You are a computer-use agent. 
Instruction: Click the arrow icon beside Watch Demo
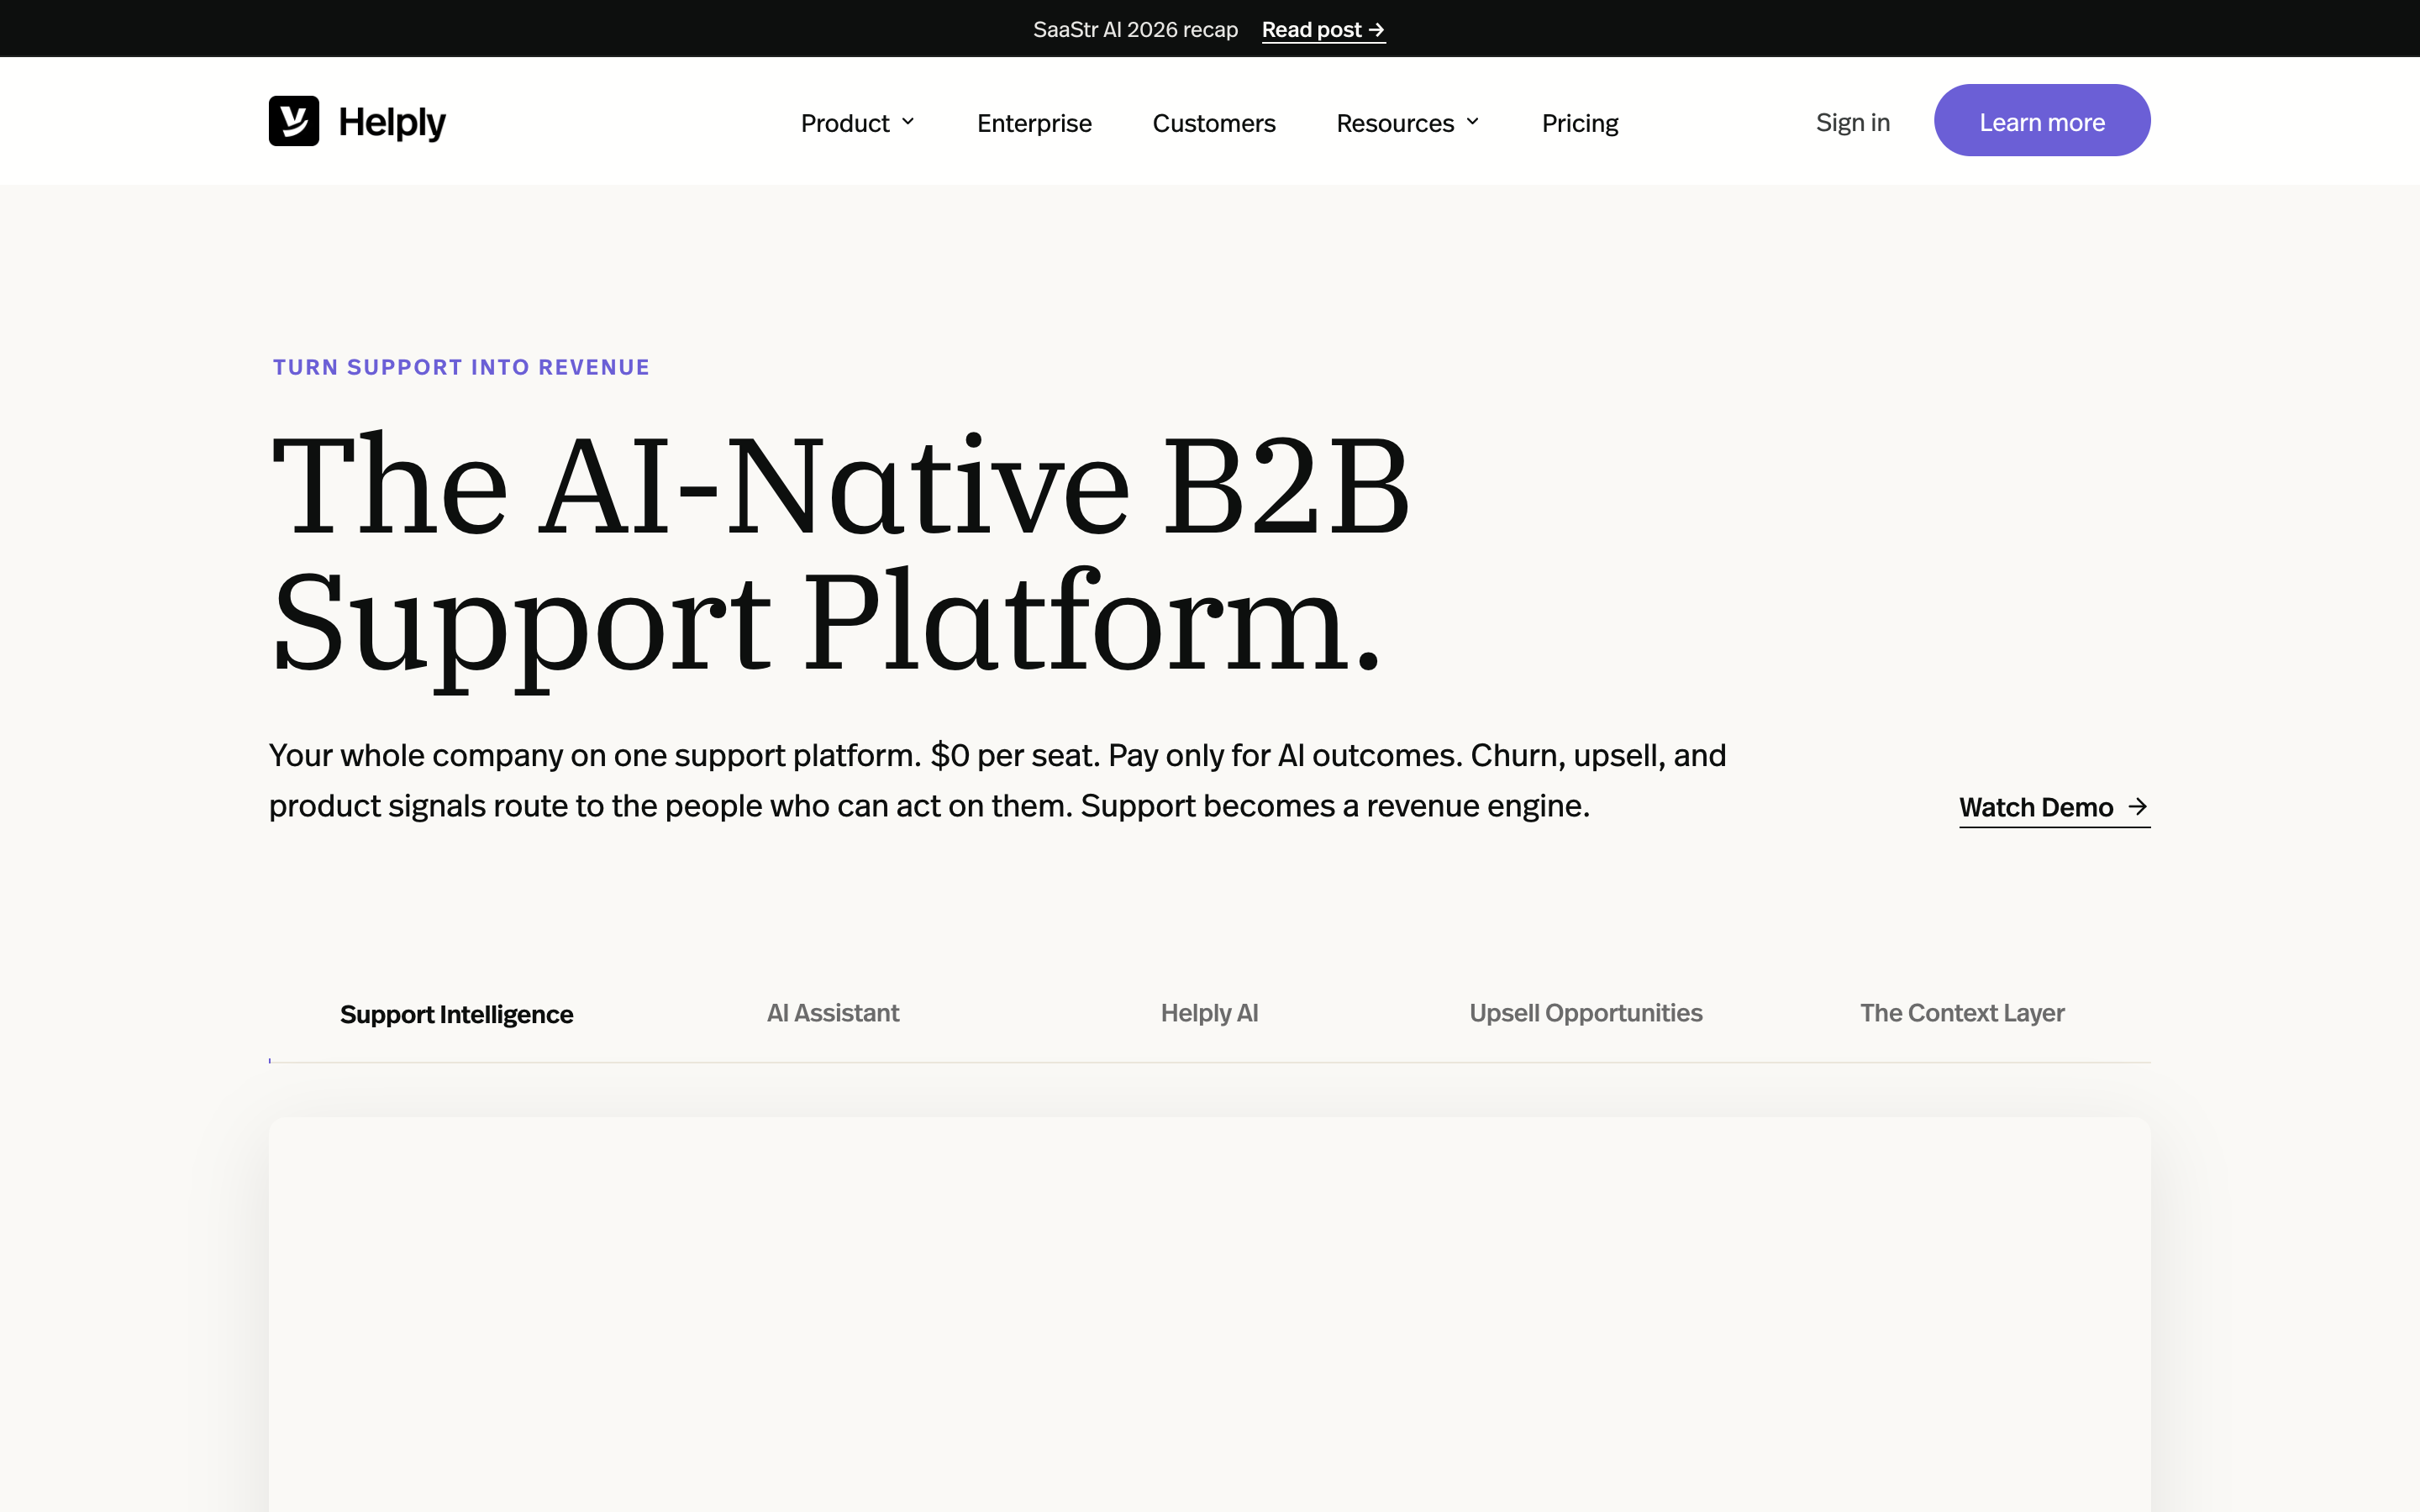[x=2138, y=806]
